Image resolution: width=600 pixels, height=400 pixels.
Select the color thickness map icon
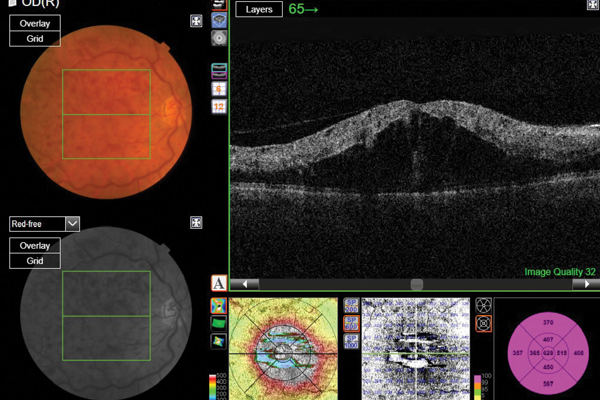[x=219, y=304]
